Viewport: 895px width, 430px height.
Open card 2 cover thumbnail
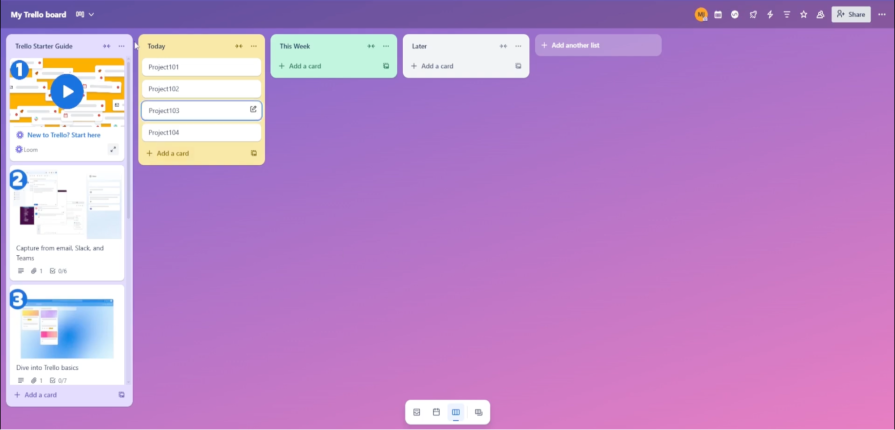pos(67,203)
